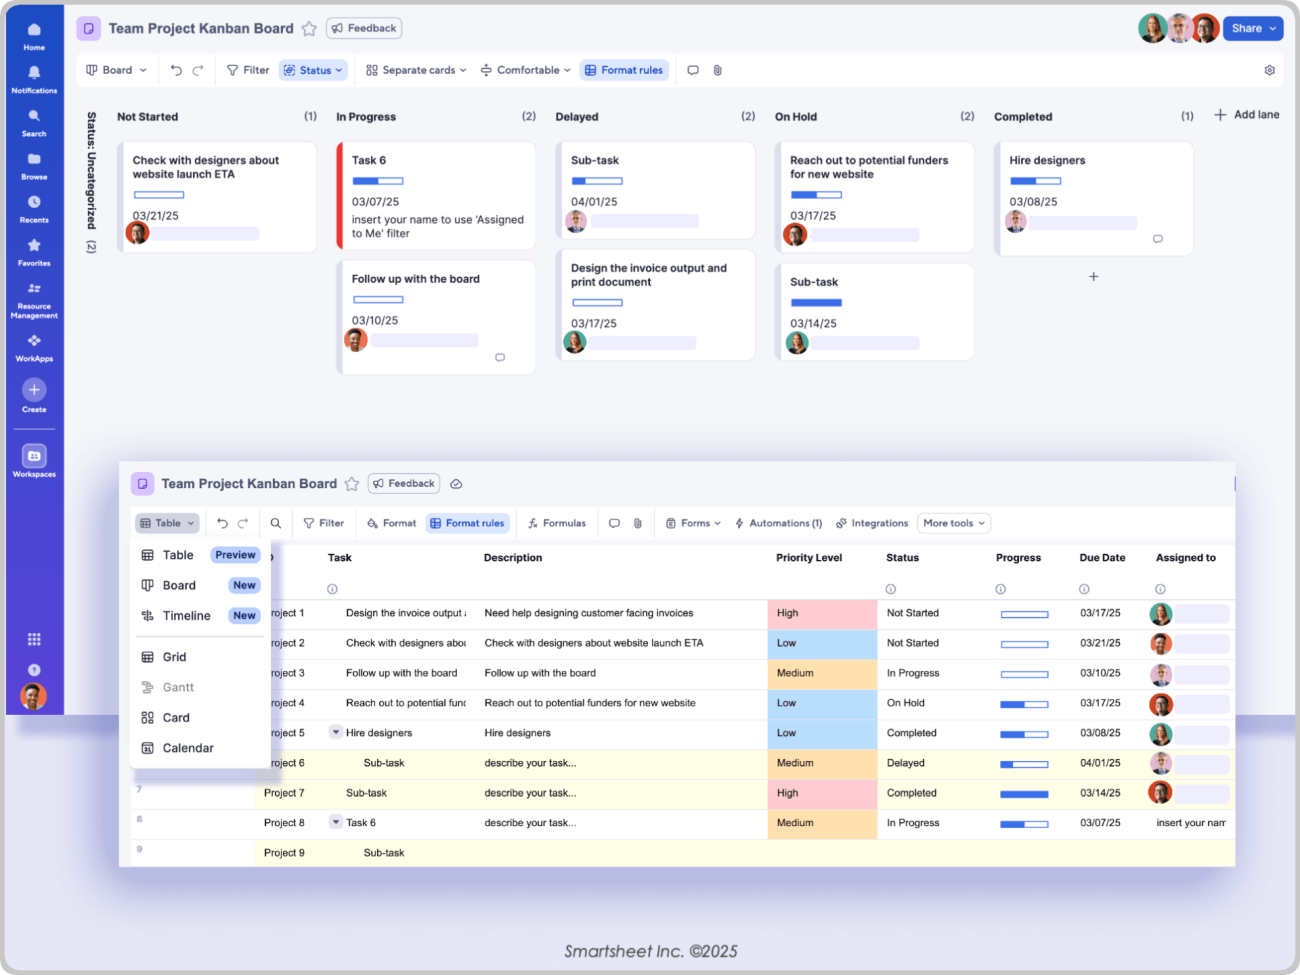The height and width of the screenshot is (975, 1300).
Task: Click the magnifier search icon in table toolbar
Action: coord(276,523)
